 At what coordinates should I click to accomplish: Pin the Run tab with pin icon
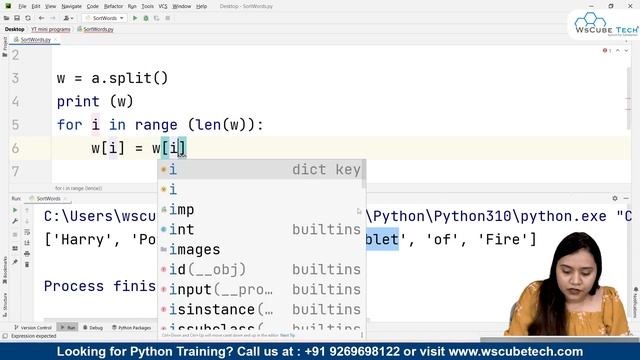click(15, 262)
